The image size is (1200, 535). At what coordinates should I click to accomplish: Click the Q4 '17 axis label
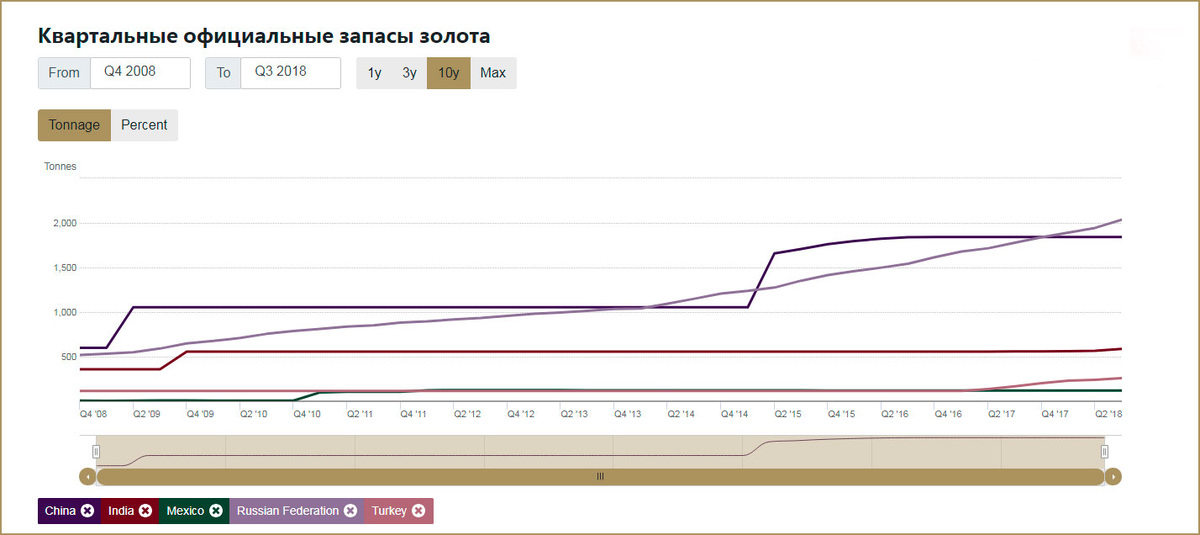tap(1054, 412)
